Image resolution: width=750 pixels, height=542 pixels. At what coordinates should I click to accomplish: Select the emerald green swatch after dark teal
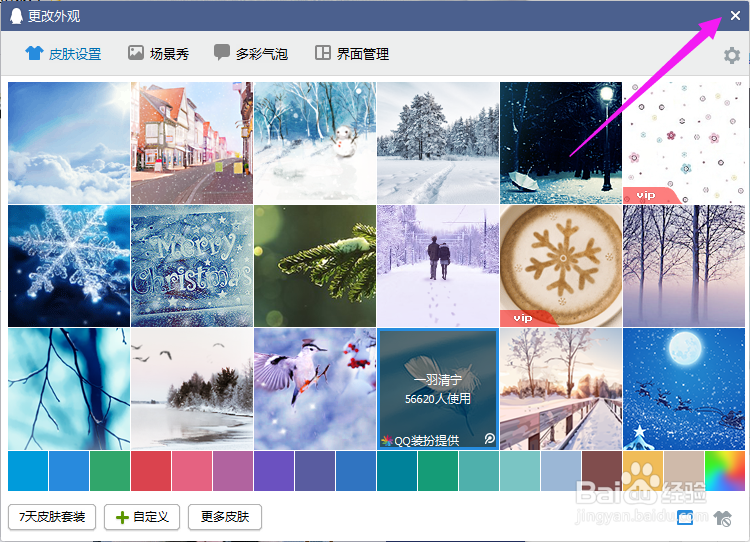point(438,471)
